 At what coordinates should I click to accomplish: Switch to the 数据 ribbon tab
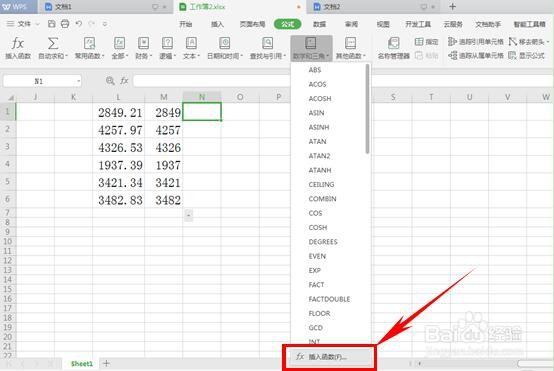tap(319, 24)
